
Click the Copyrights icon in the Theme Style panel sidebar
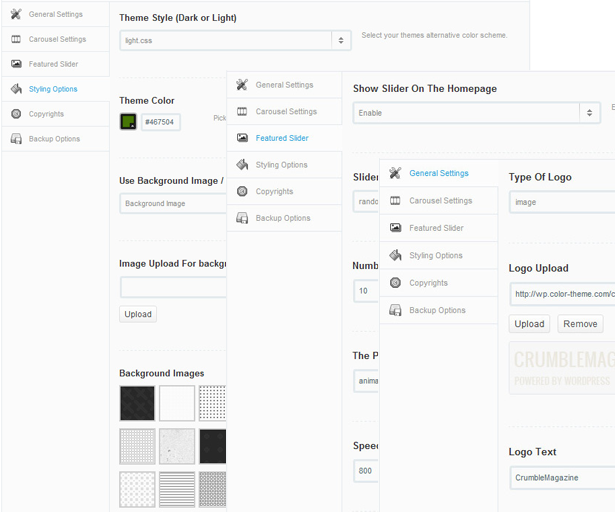click(x=16, y=114)
